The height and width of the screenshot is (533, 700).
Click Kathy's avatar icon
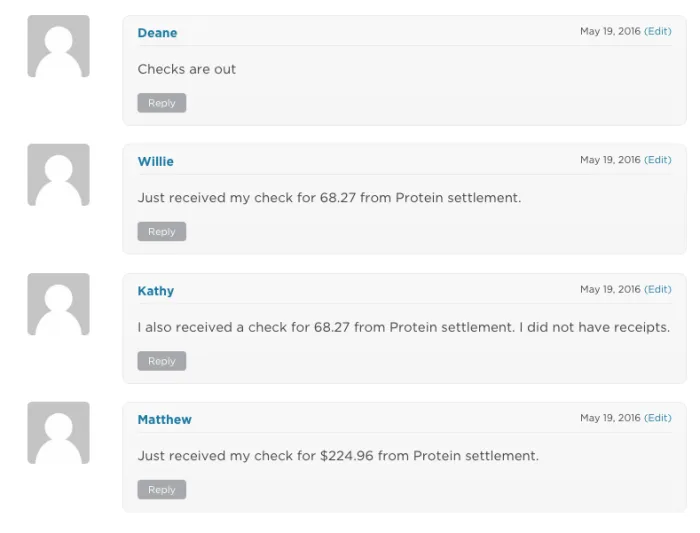58,304
